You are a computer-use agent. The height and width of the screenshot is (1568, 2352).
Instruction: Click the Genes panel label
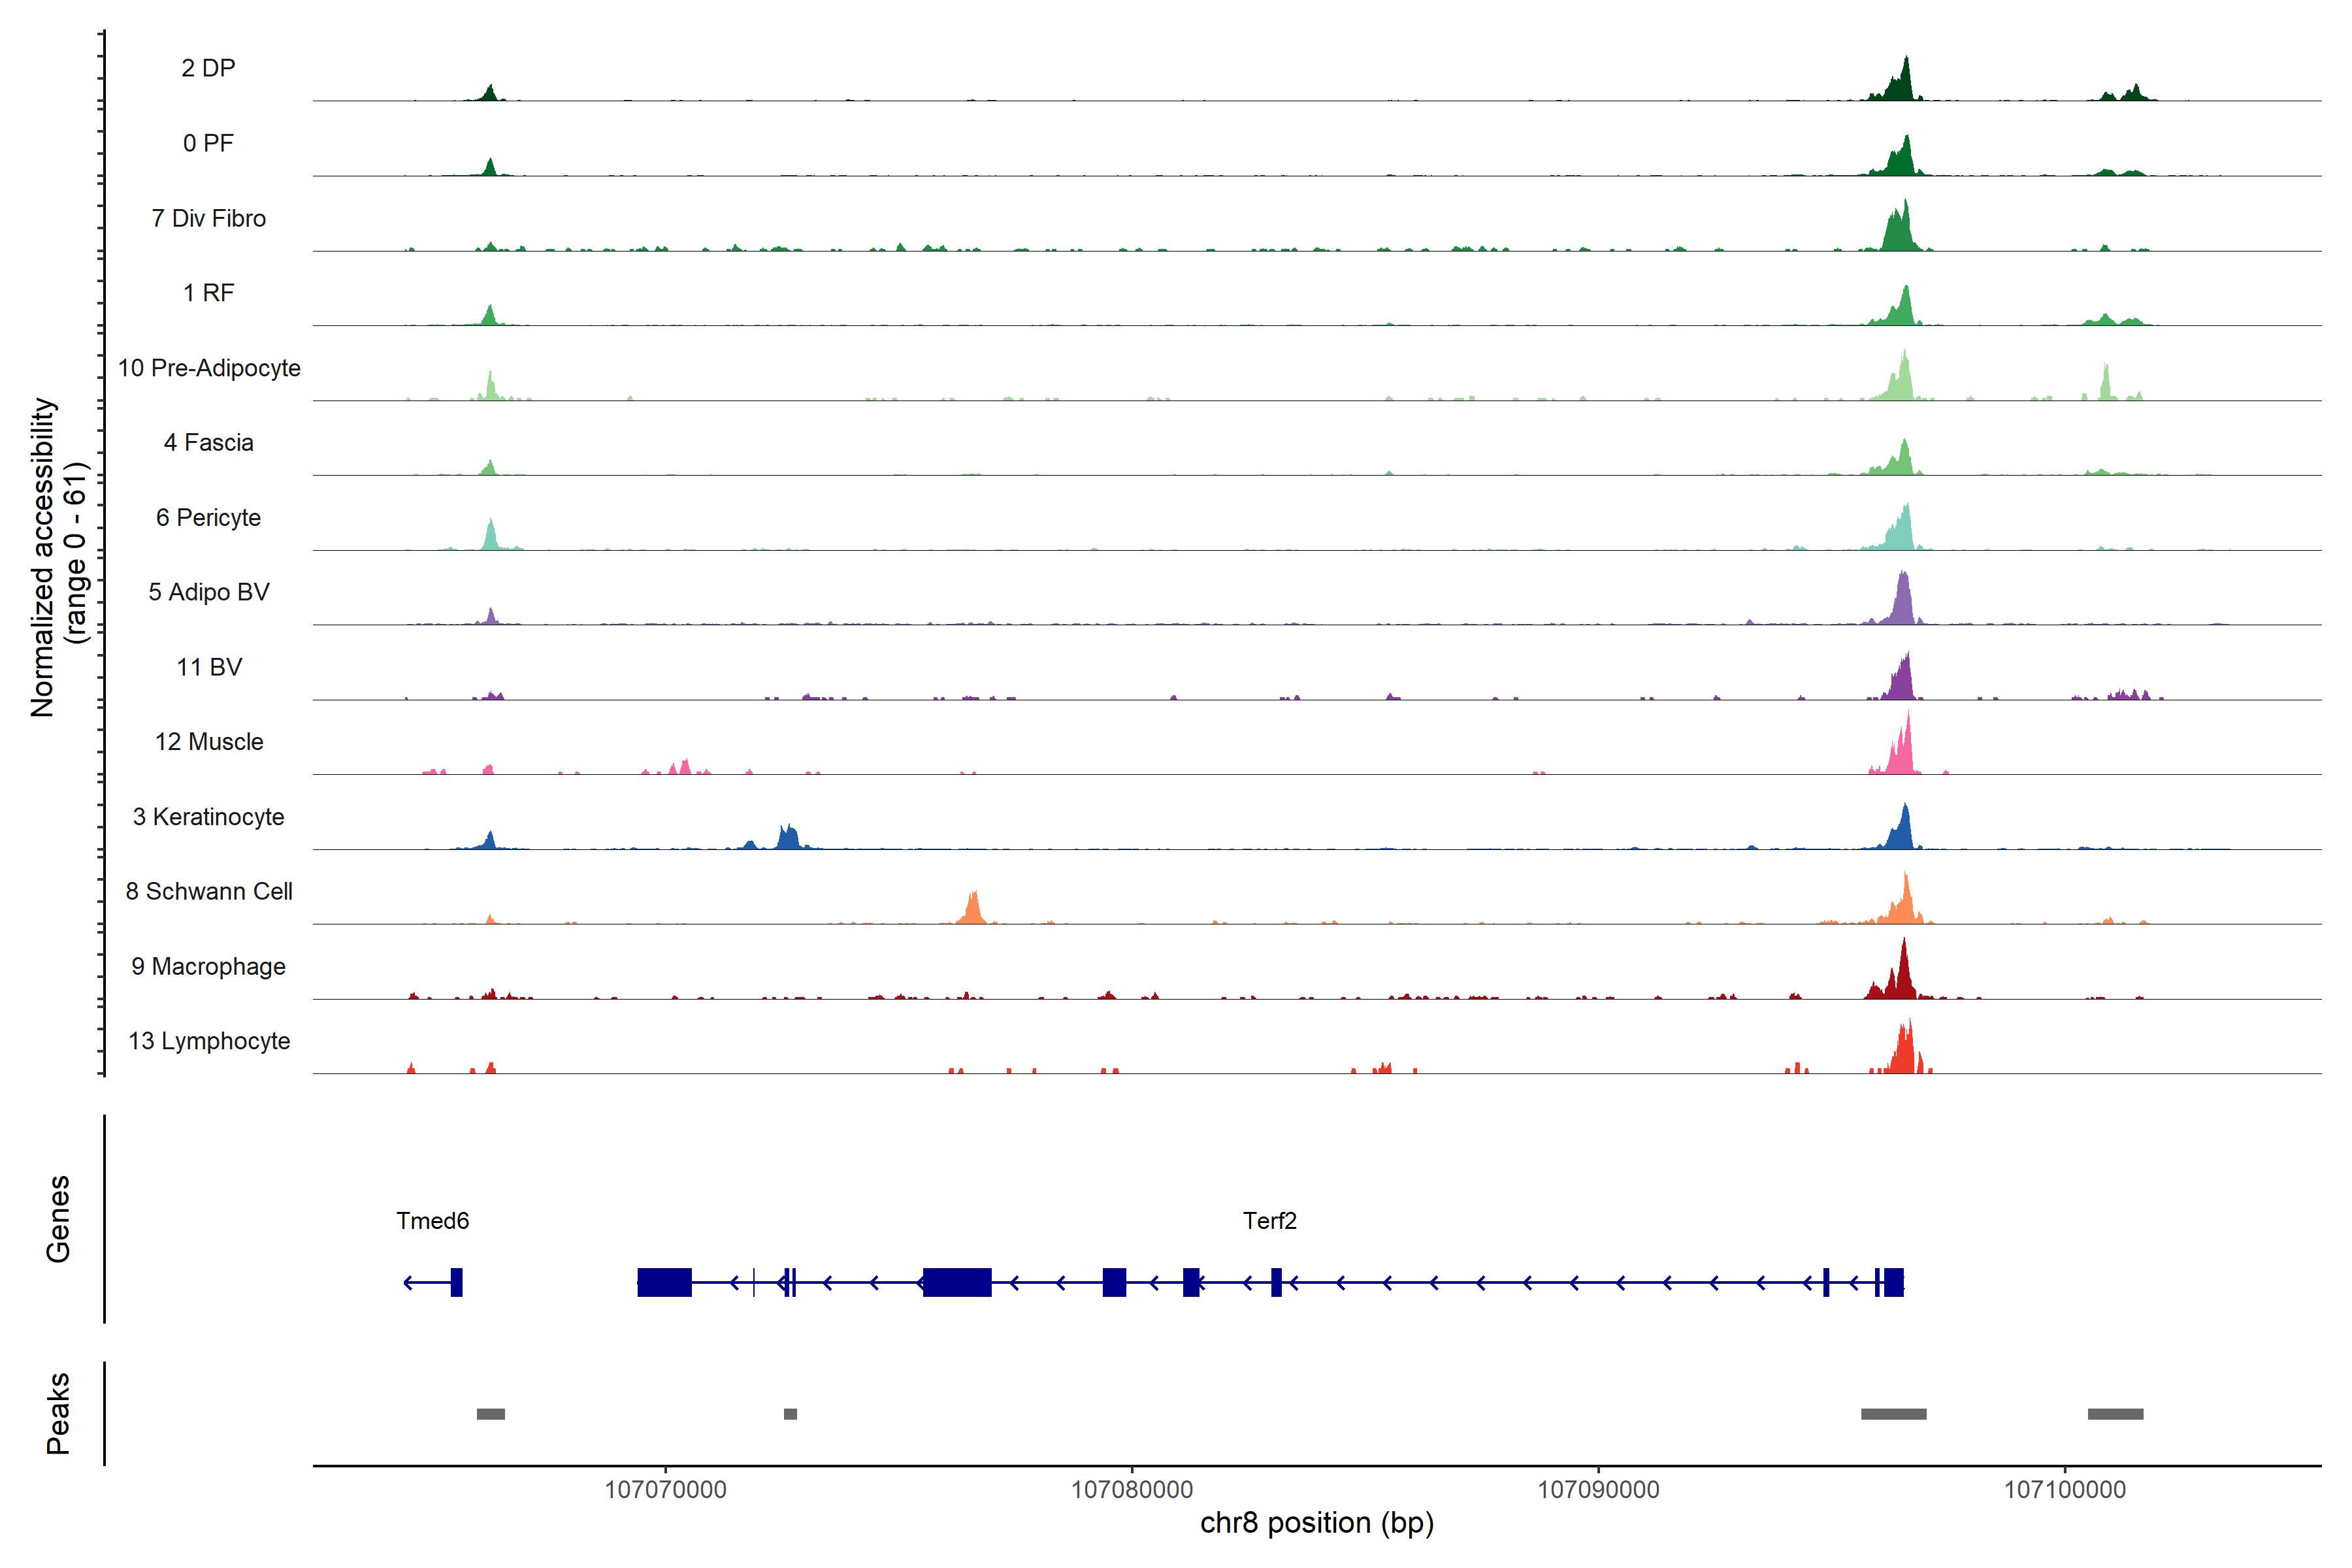58,1219
